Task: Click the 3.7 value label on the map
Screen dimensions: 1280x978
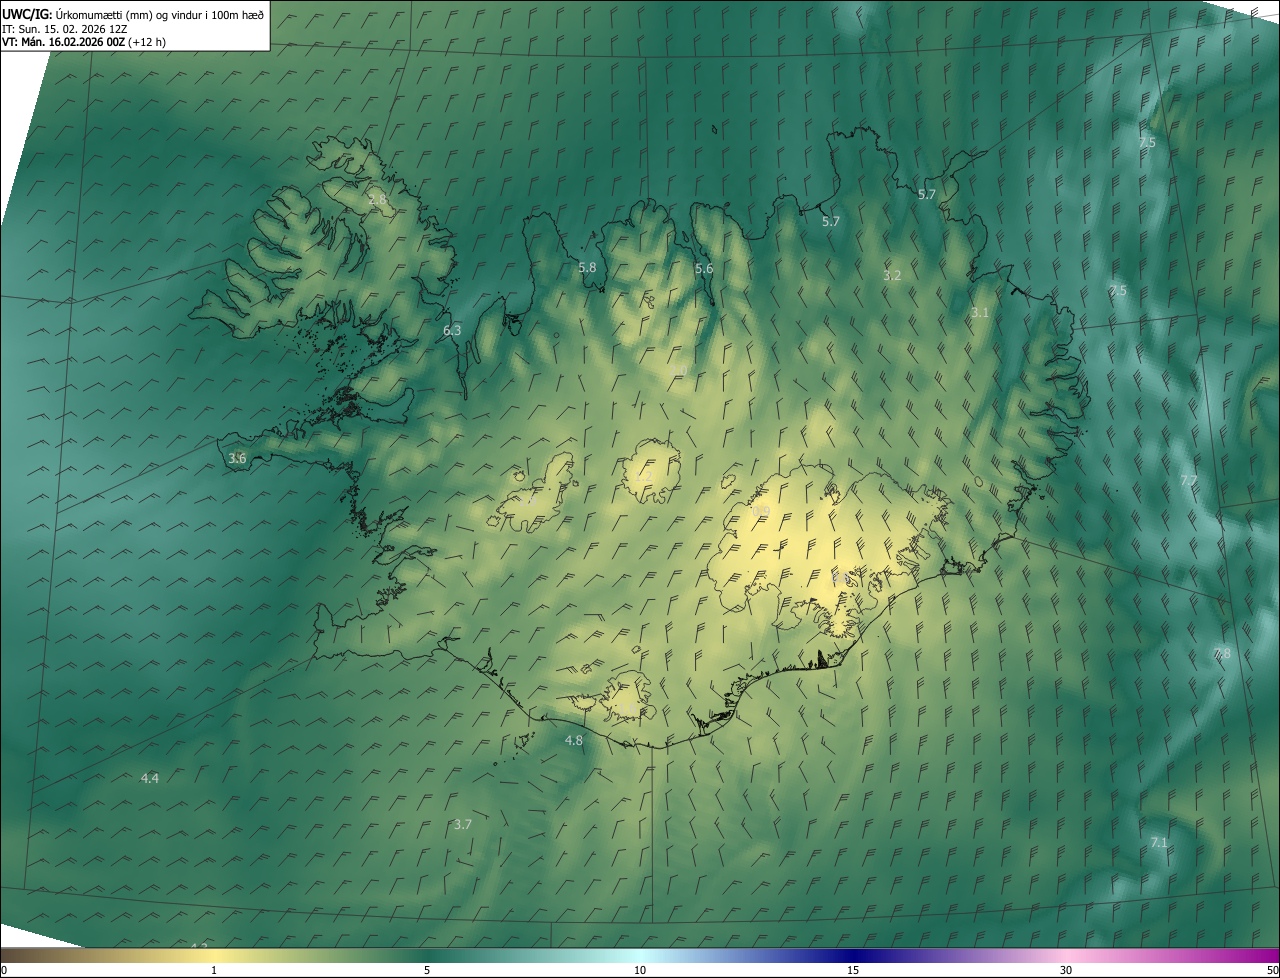Action: coord(462,825)
